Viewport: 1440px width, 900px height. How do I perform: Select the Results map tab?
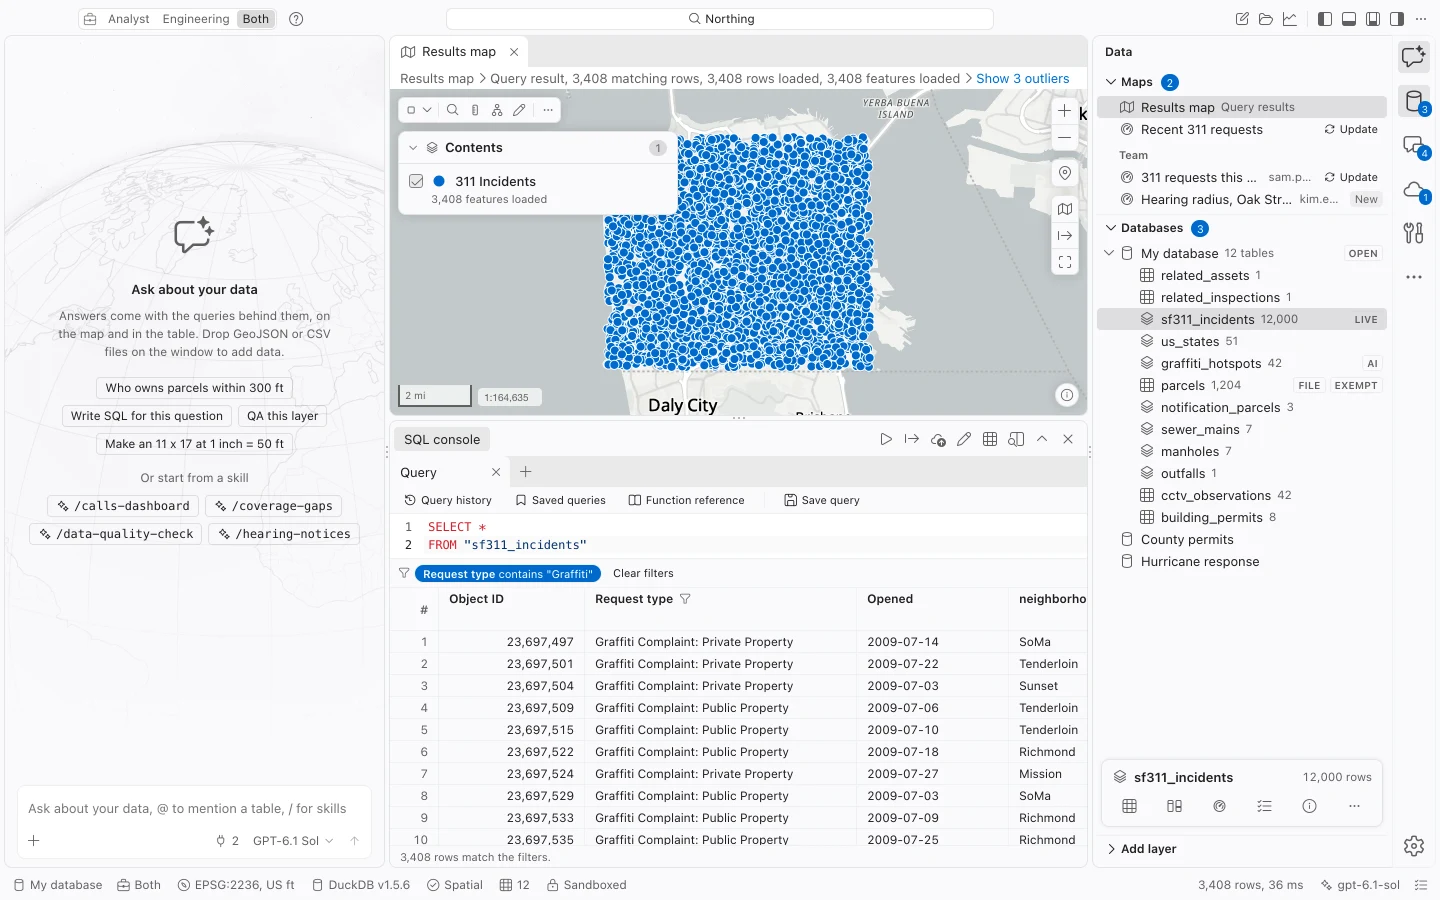458,52
